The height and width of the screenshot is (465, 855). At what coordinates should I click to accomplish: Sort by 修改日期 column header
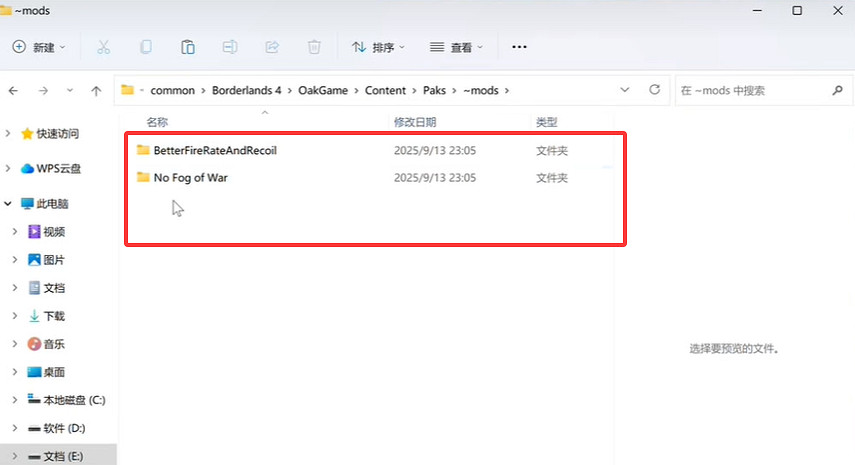415,122
